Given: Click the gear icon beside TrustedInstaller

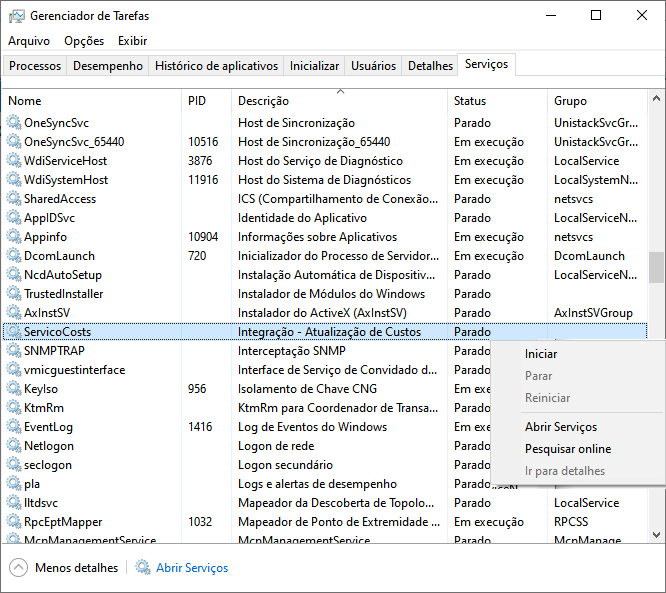Looking at the screenshot, I should tap(14, 294).
